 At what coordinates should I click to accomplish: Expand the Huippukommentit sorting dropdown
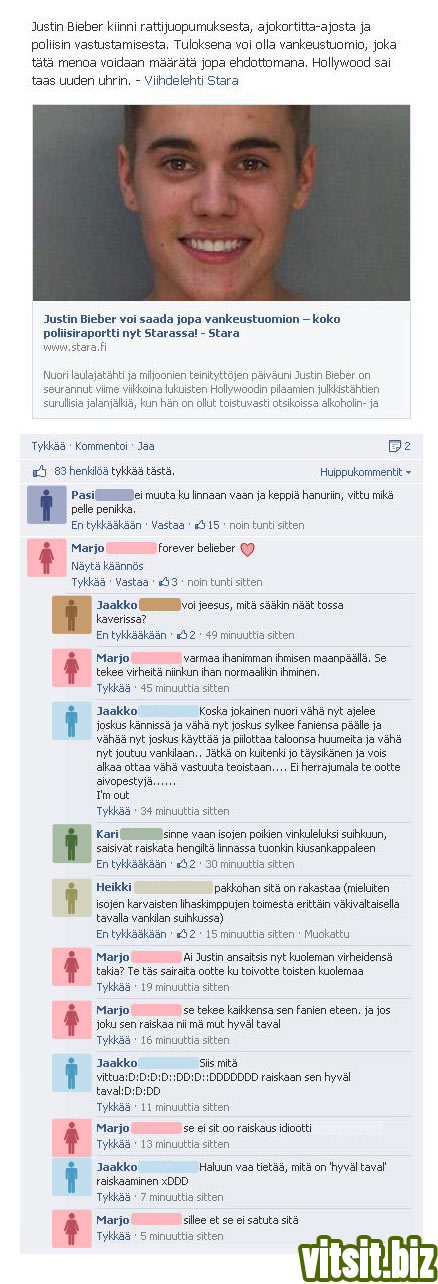tap(365, 471)
